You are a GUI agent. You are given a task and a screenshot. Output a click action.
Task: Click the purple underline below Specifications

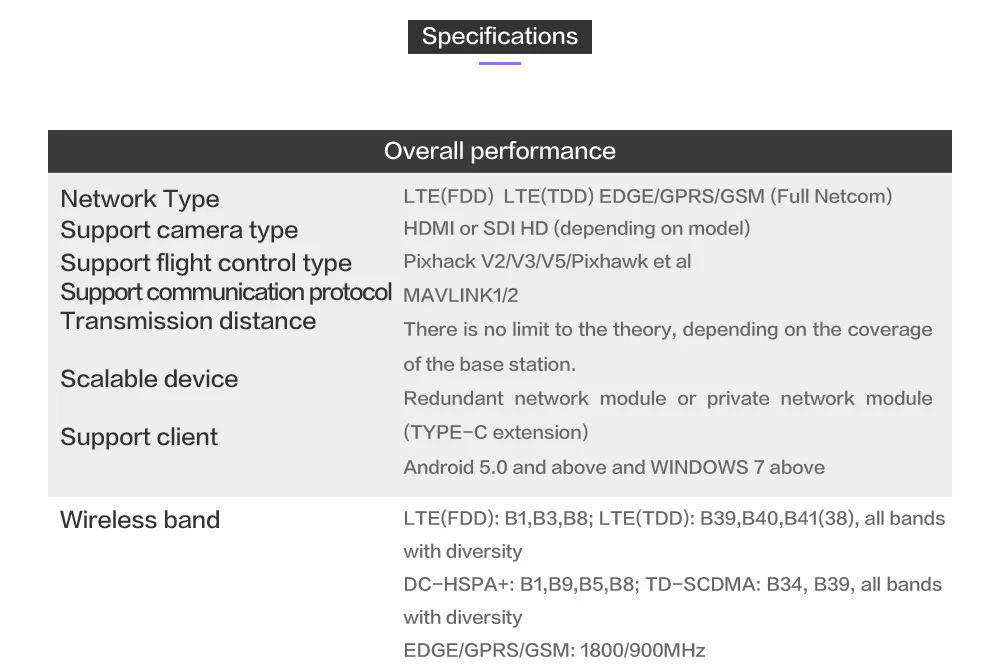(x=499, y=63)
